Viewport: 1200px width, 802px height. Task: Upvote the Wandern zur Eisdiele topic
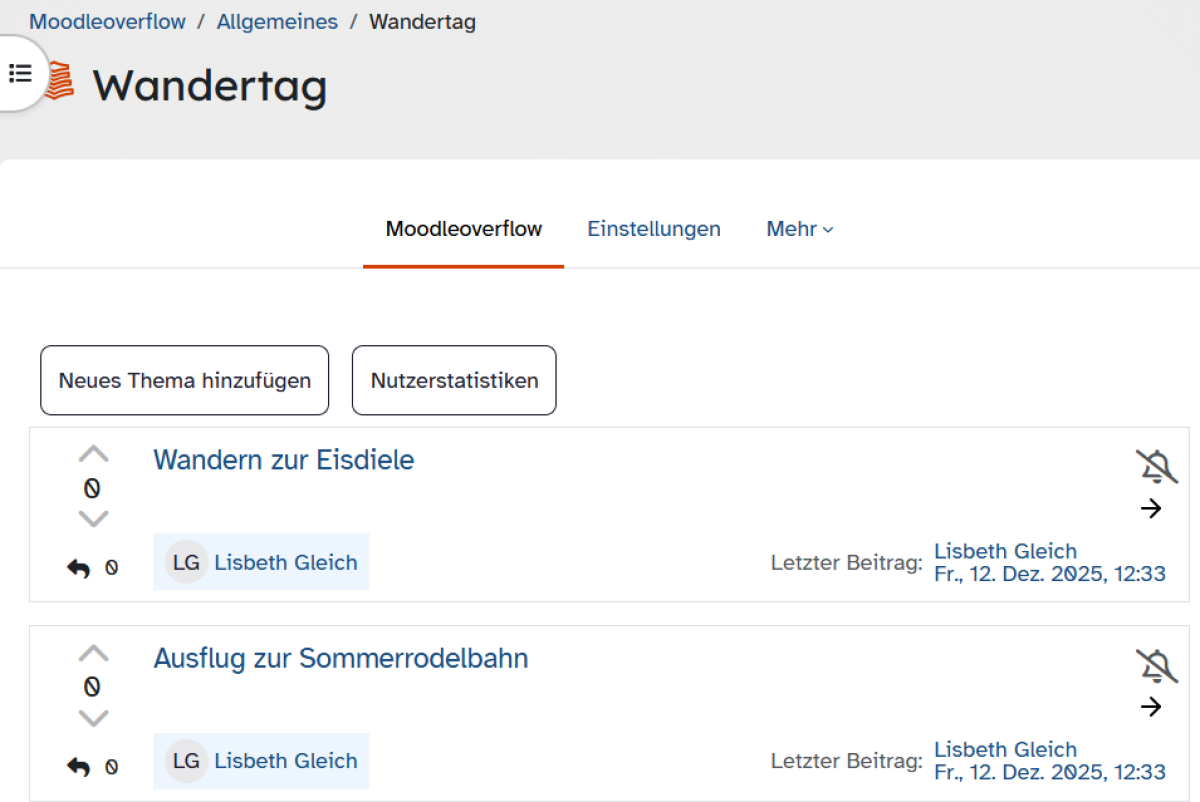click(93, 455)
